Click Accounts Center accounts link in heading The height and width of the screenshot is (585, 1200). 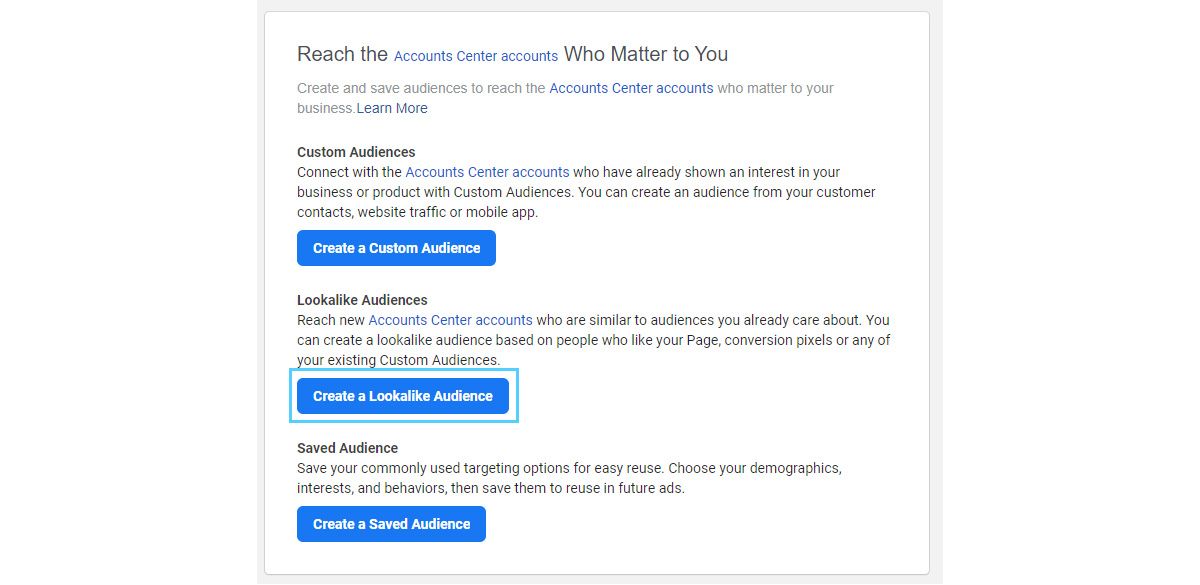[476, 56]
